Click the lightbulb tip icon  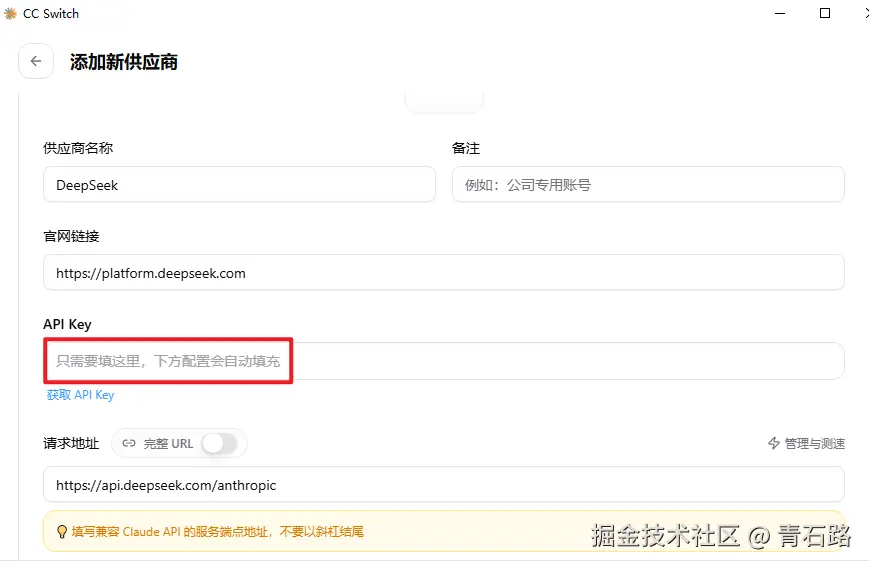pyautogui.click(x=62, y=532)
